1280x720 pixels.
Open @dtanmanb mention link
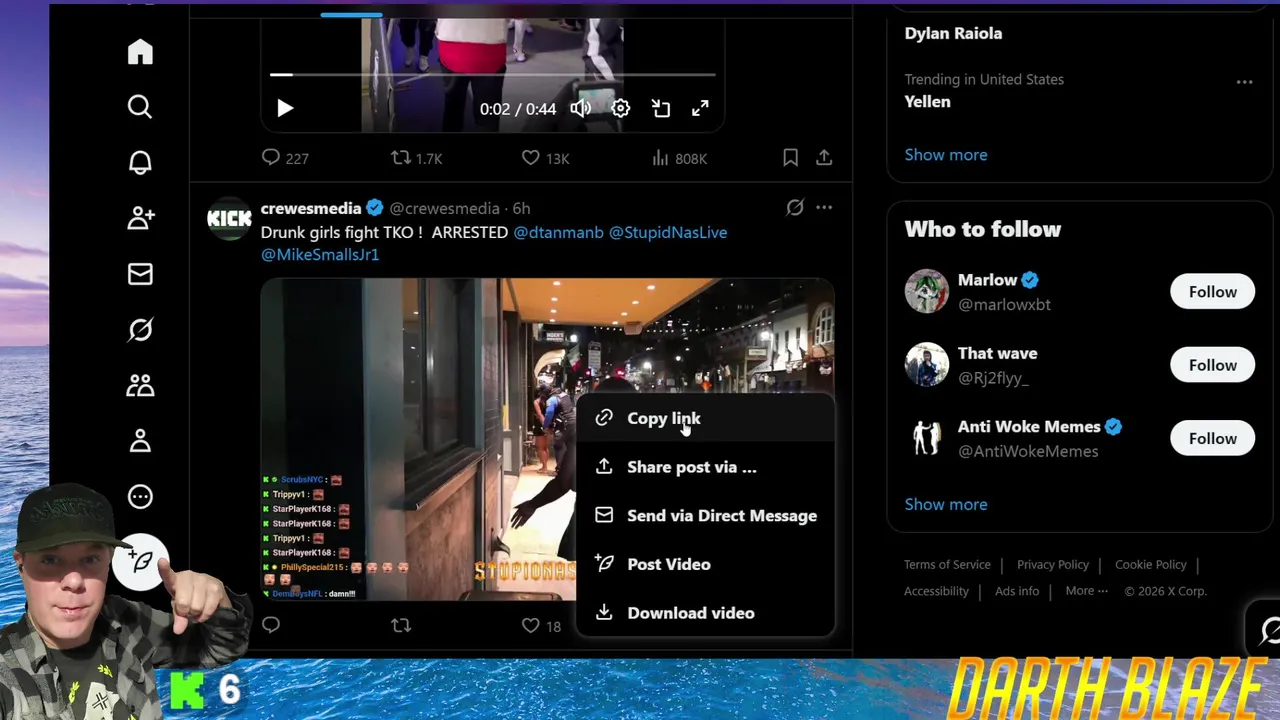(558, 232)
